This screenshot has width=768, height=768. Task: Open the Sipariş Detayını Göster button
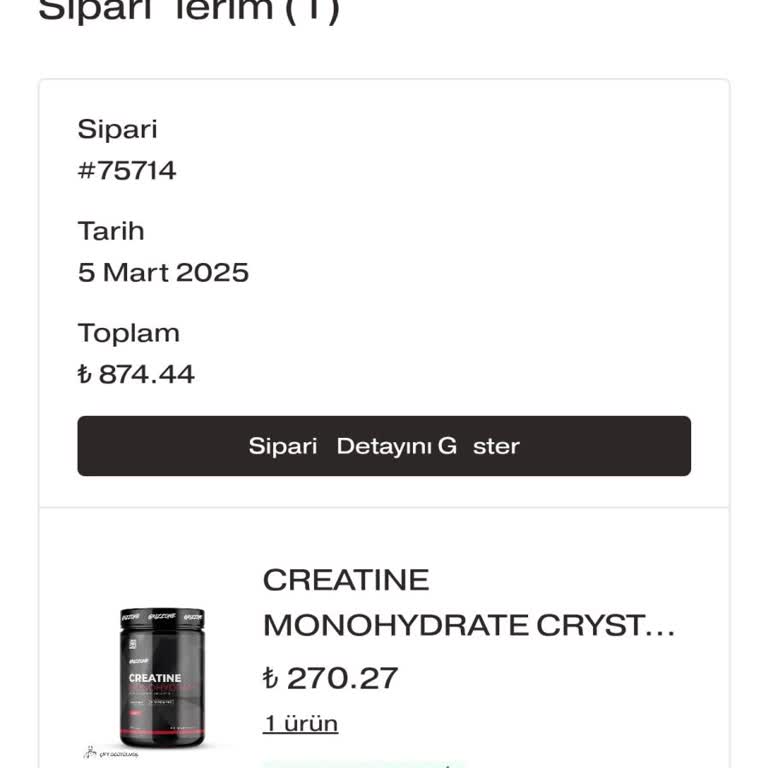click(384, 446)
